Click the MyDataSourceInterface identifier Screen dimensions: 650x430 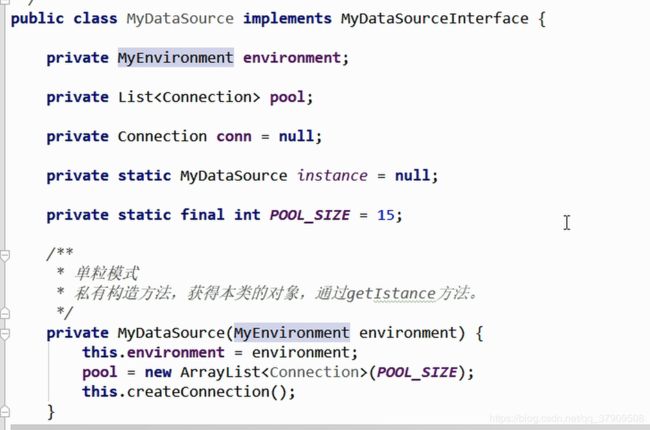(x=434, y=19)
